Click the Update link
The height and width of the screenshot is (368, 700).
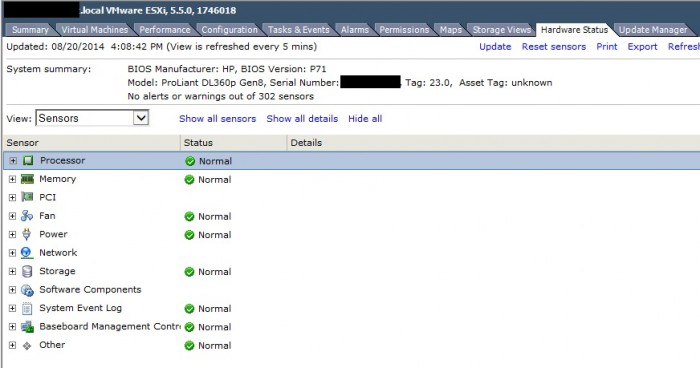click(495, 47)
